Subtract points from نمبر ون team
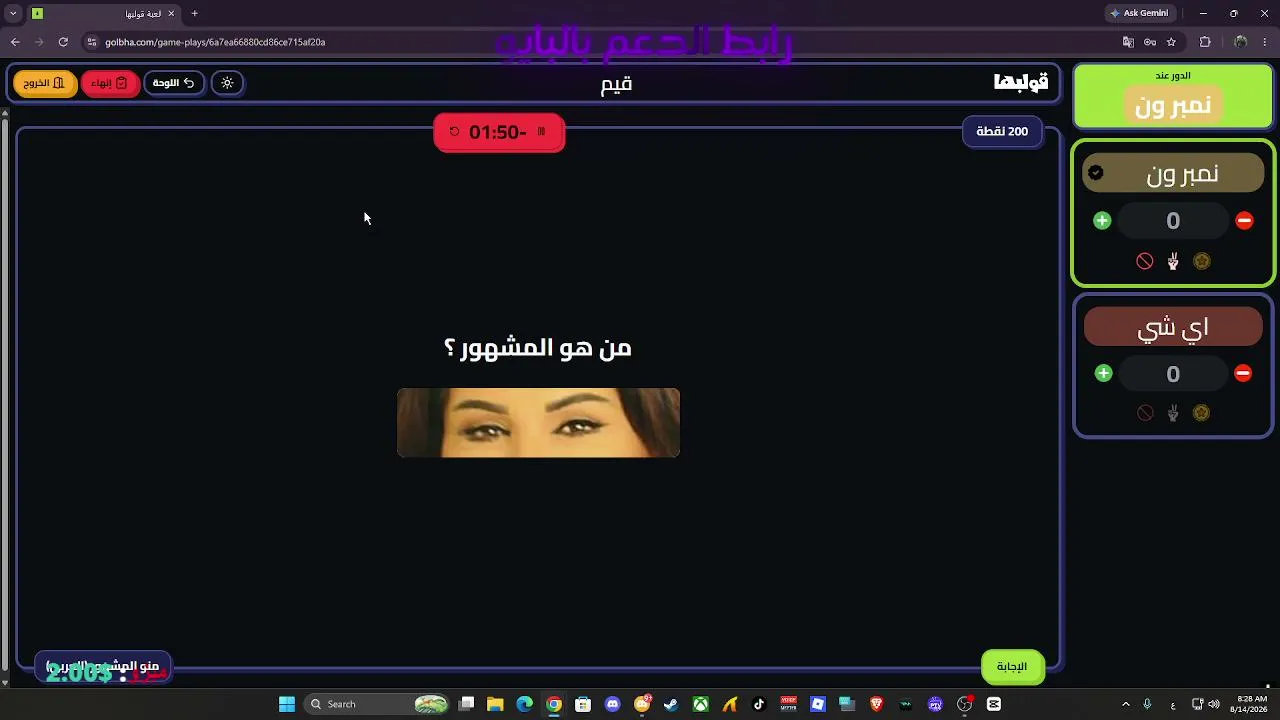Viewport: 1280px width, 720px height. [x=1244, y=221]
